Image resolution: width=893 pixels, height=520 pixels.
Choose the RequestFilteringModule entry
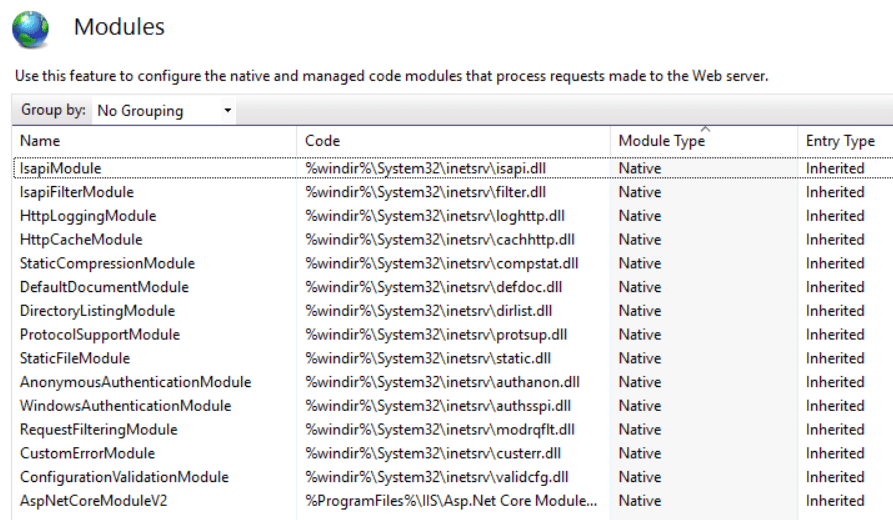coord(98,430)
